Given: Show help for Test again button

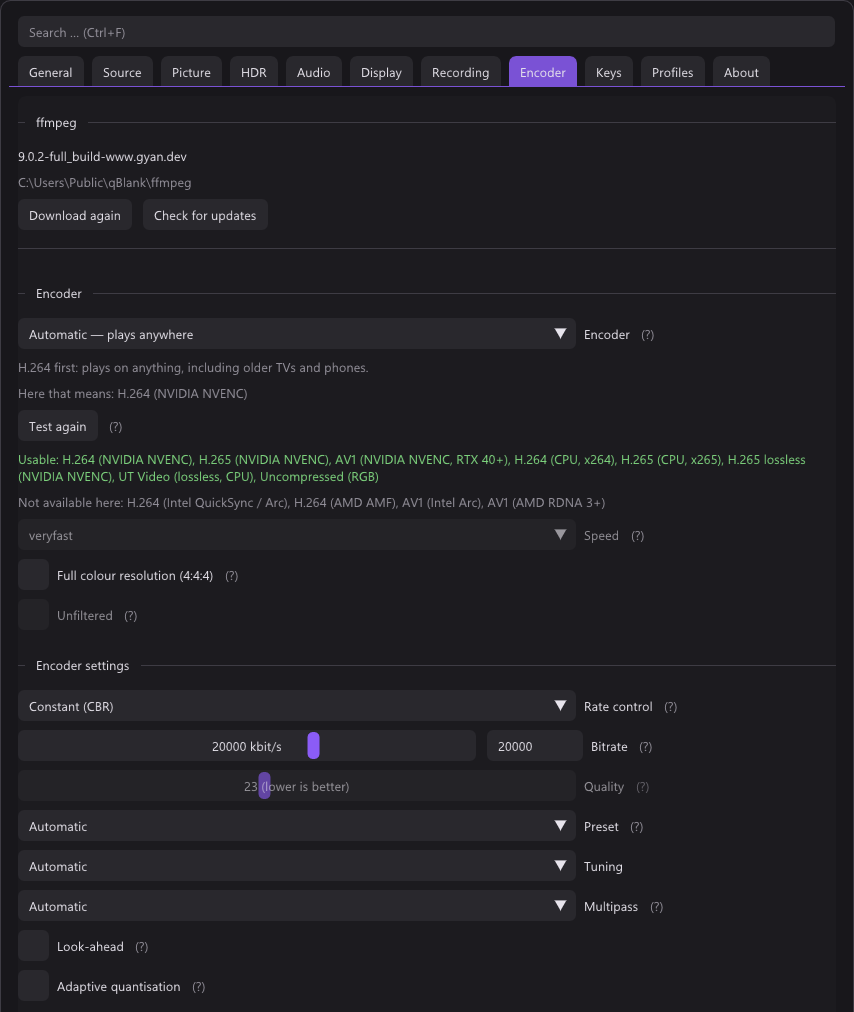Looking at the screenshot, I should (116, 427).
